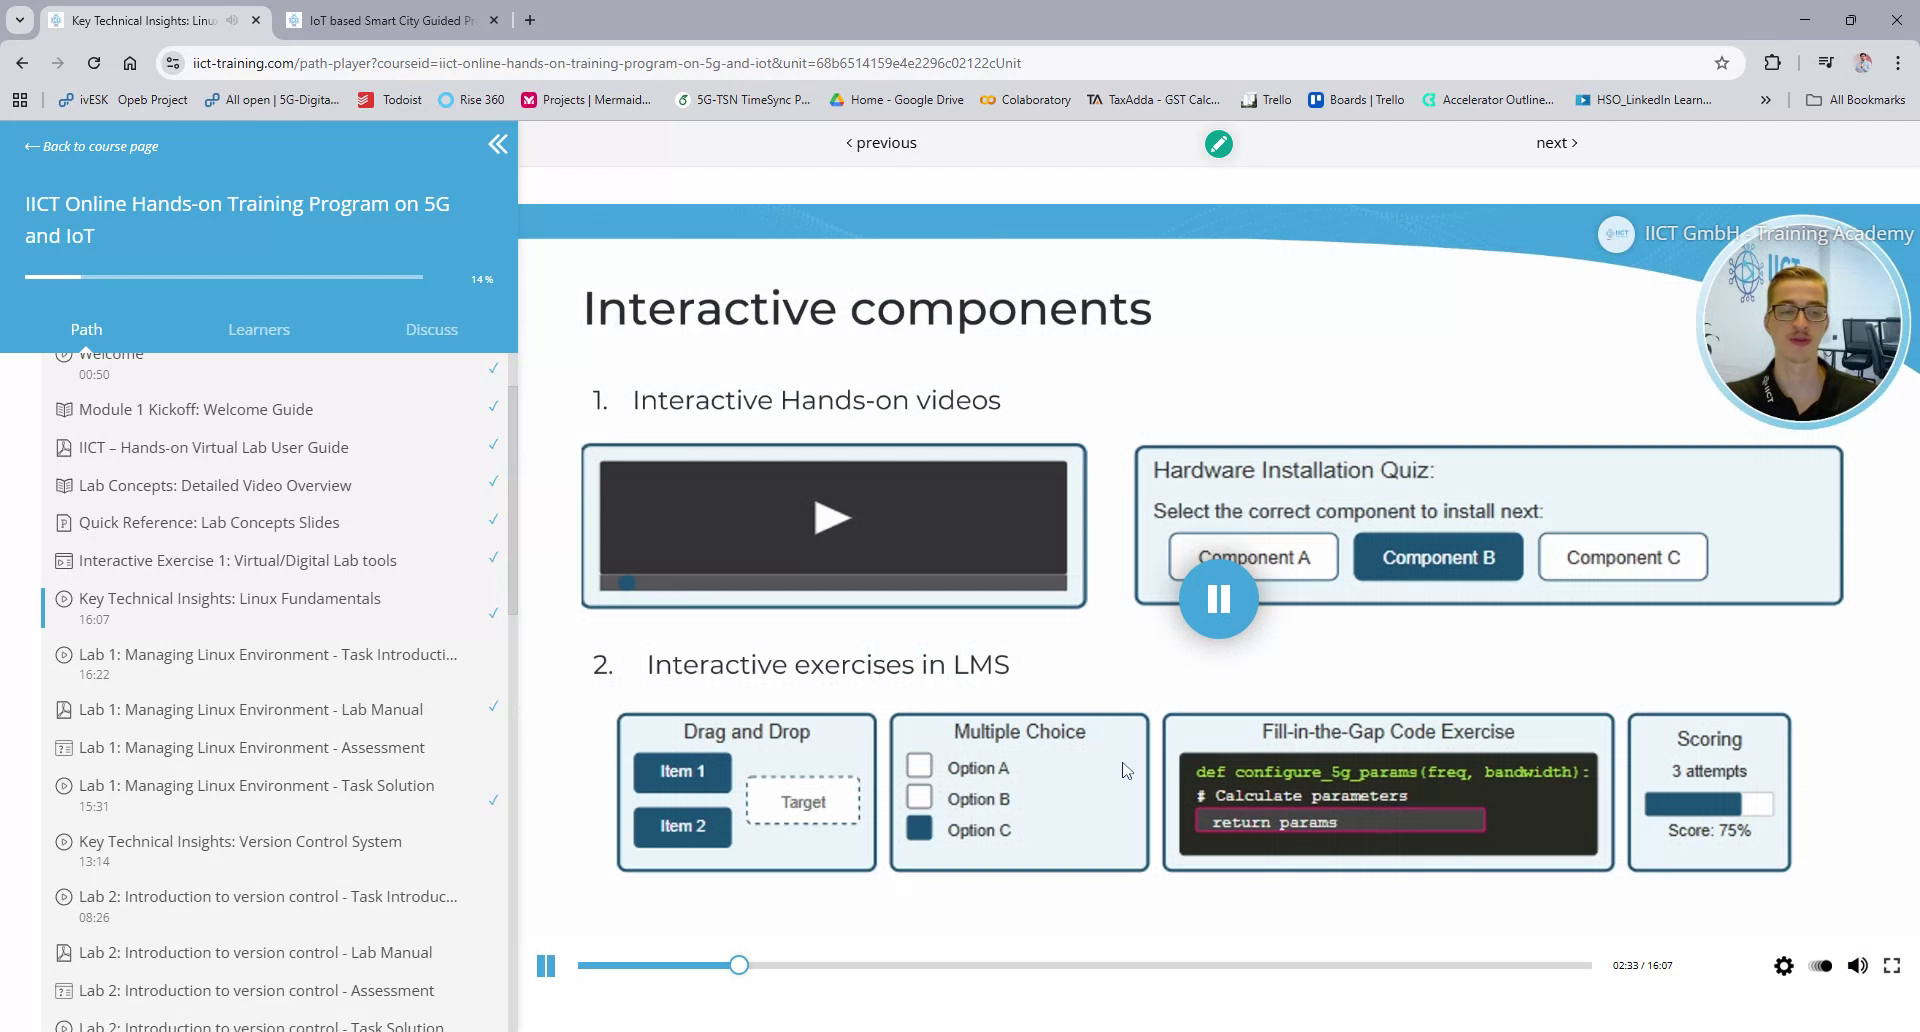1920x1032 pixels.
Task: Expand hidden bookmarks with the chevron
Action: pos(1766,100)
